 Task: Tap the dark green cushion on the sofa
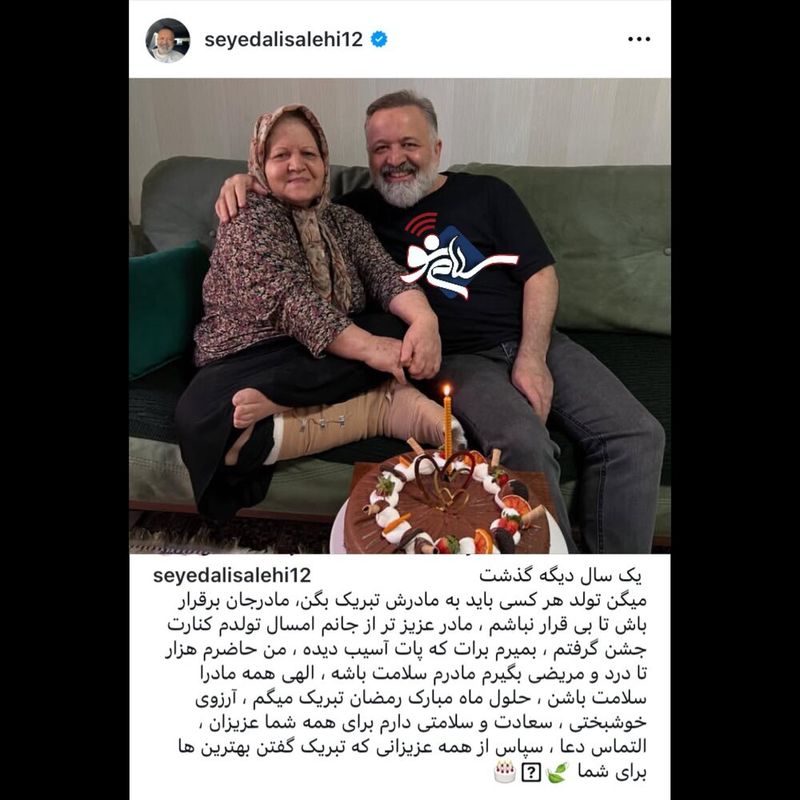[166, 309]
